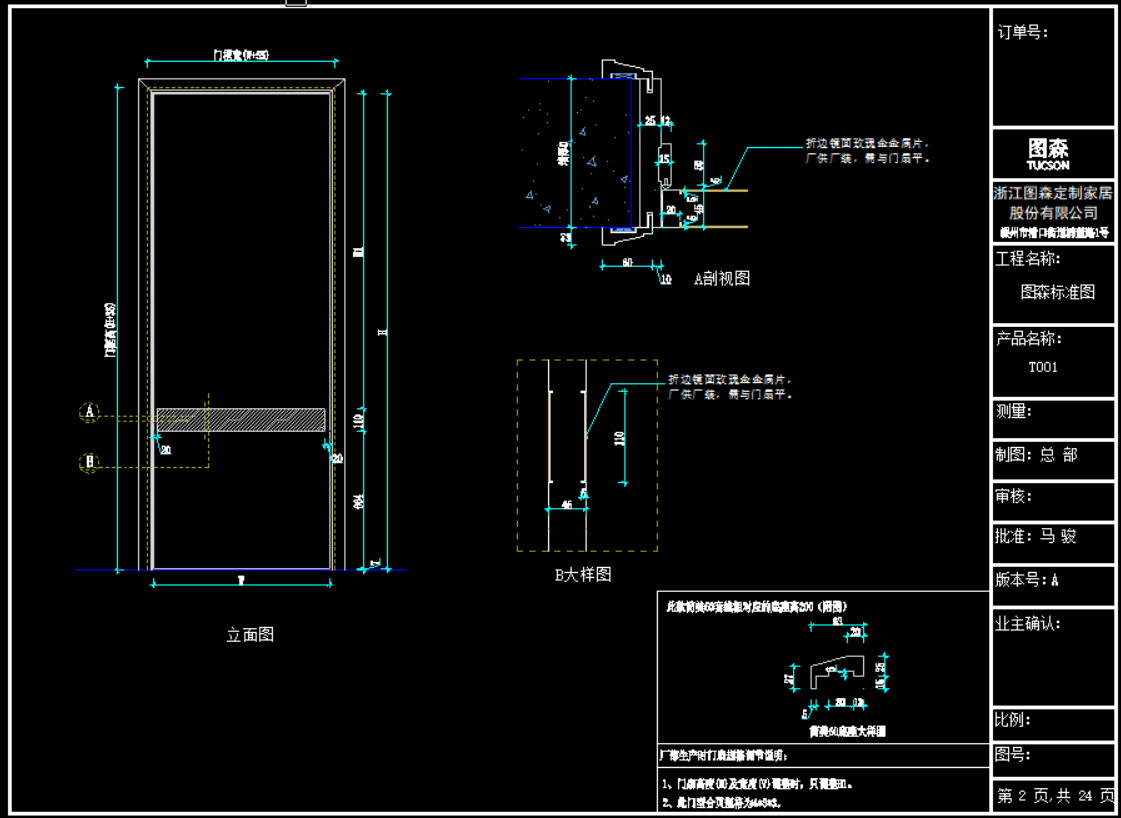This screenshot has height=818, width=1121.
Task: Click the W width dimension below door
Action: 241,580
